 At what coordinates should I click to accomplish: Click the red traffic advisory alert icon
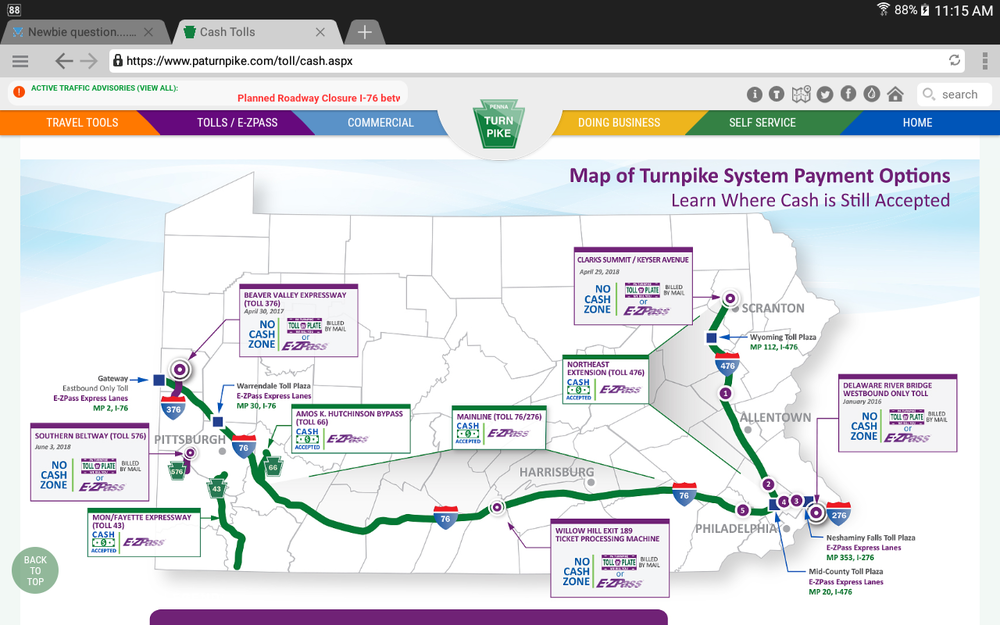[x=19, y=92]
